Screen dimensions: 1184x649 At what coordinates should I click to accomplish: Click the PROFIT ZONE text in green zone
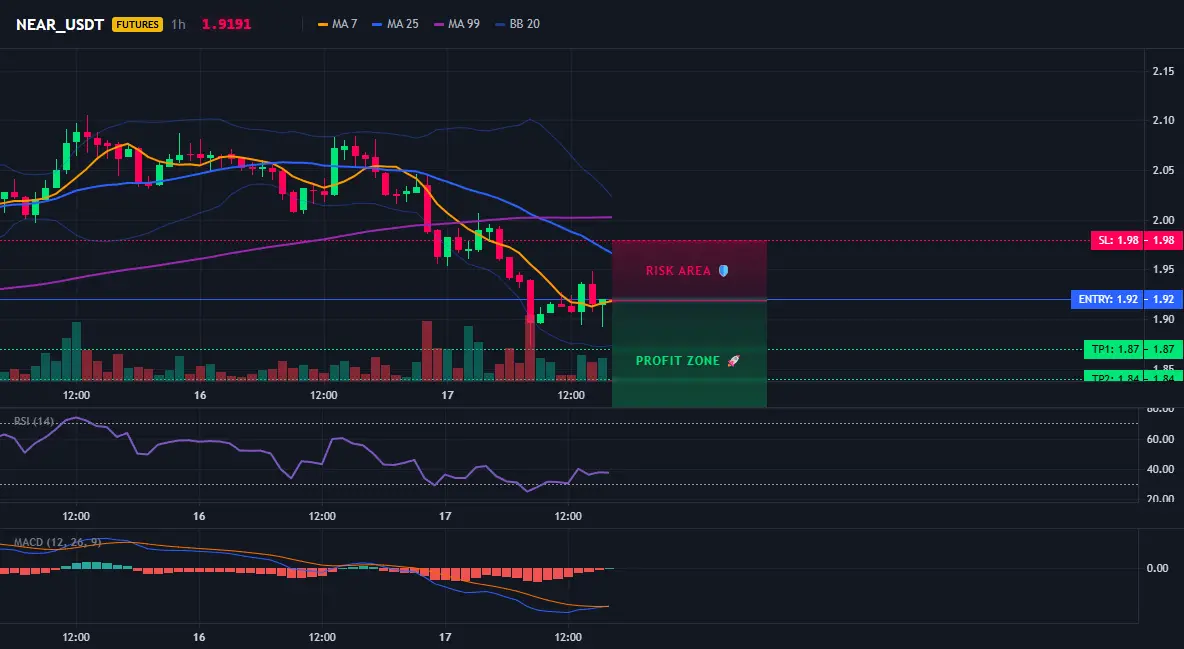678,360
